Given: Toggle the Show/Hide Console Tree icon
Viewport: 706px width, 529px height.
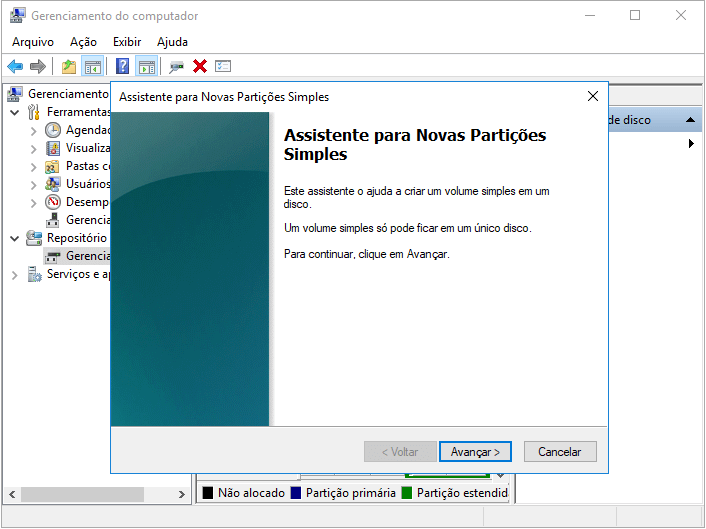Looking at the screenshot, I should pos(93,67).
